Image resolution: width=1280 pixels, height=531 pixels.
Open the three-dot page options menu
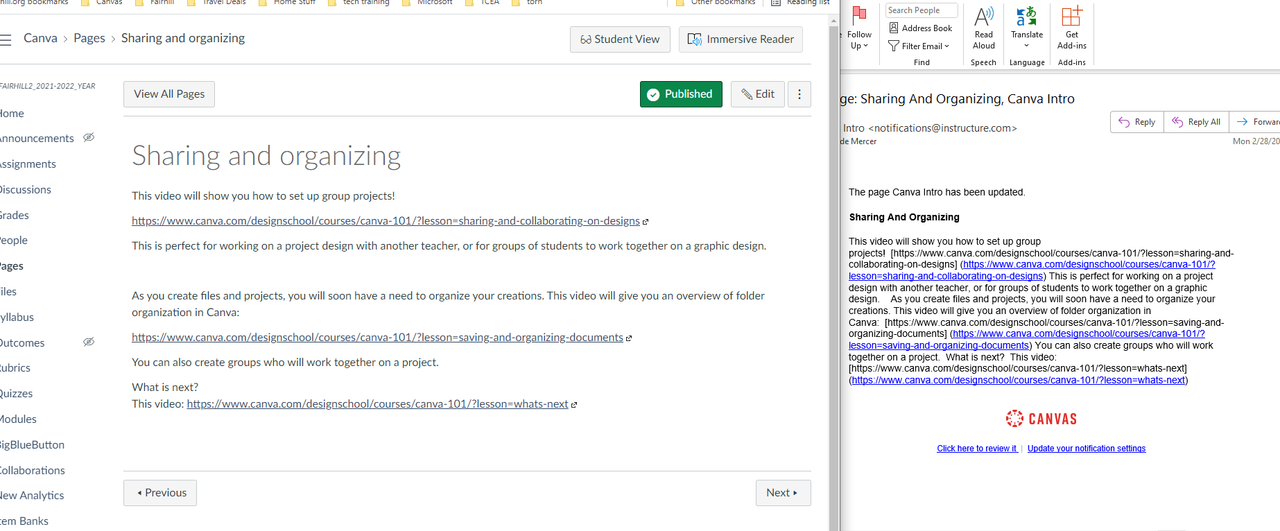point(799,94)
